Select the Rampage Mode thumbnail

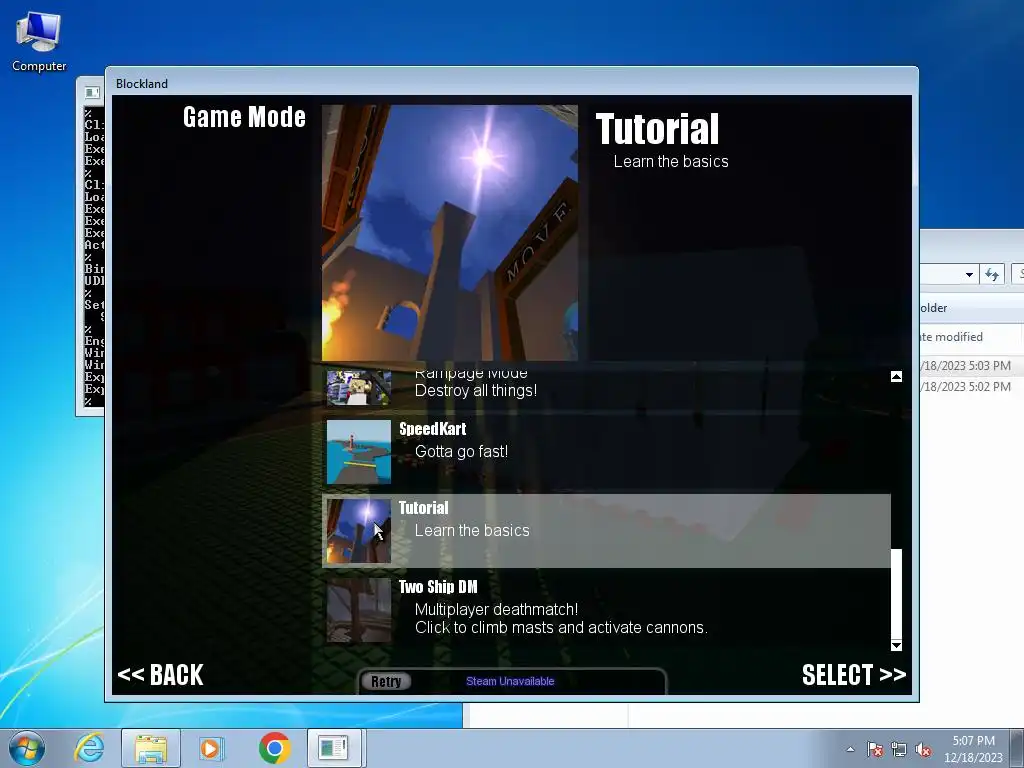click(359, 387)
